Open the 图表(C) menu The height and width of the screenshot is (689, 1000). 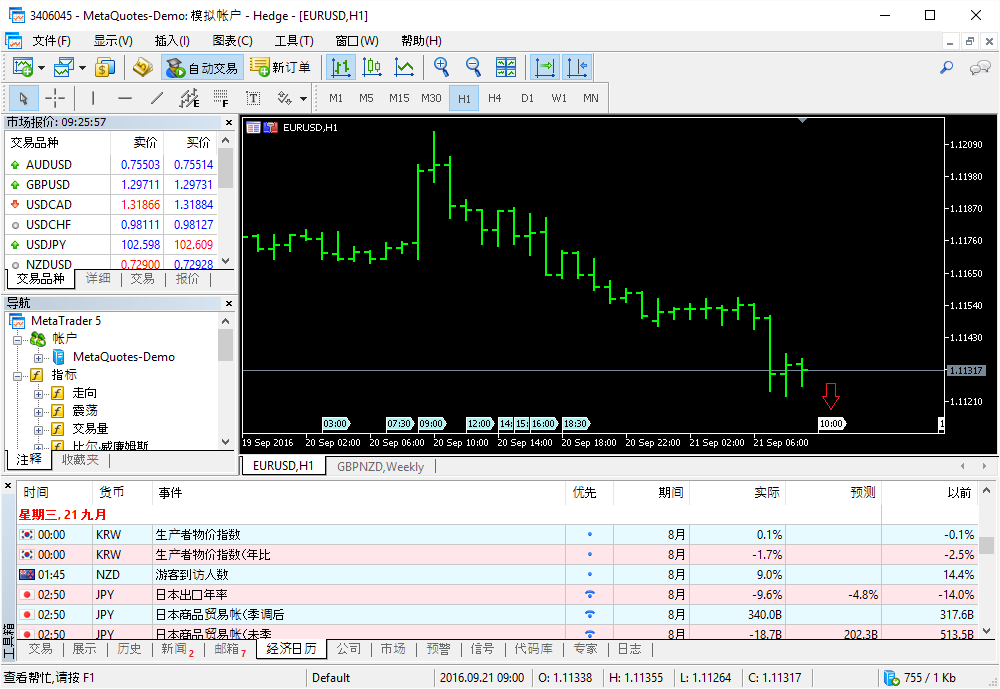tap(233, 41)
